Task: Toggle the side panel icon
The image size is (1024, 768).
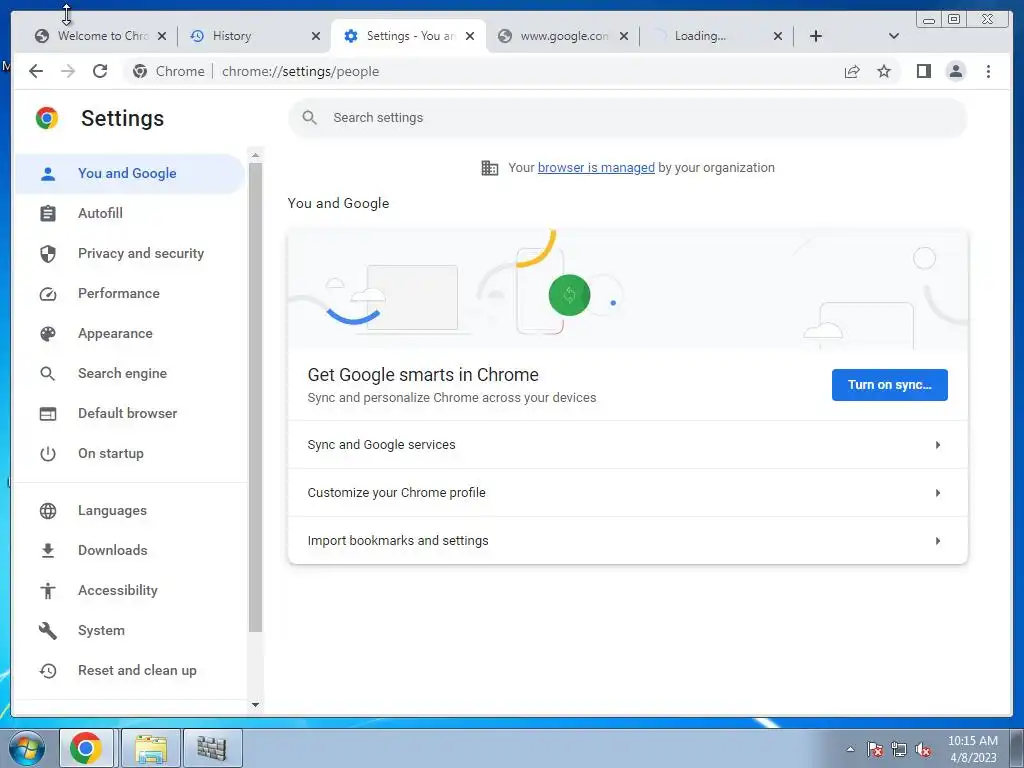Action: pyautogui.click(x=923, y=71)
